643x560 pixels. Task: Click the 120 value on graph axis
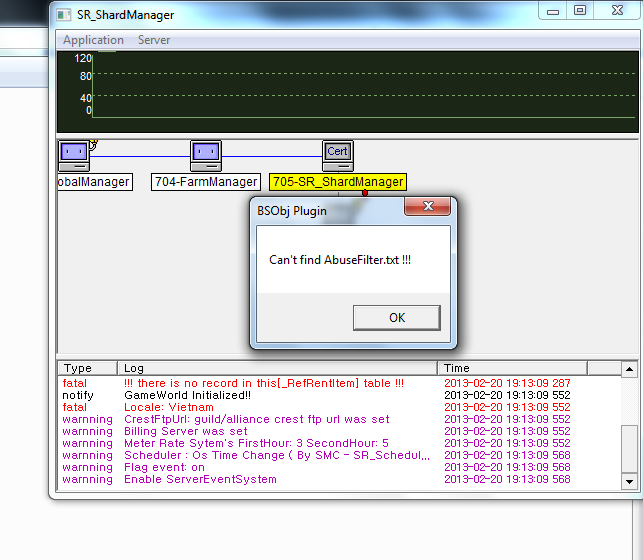click(x=83, y=58)
